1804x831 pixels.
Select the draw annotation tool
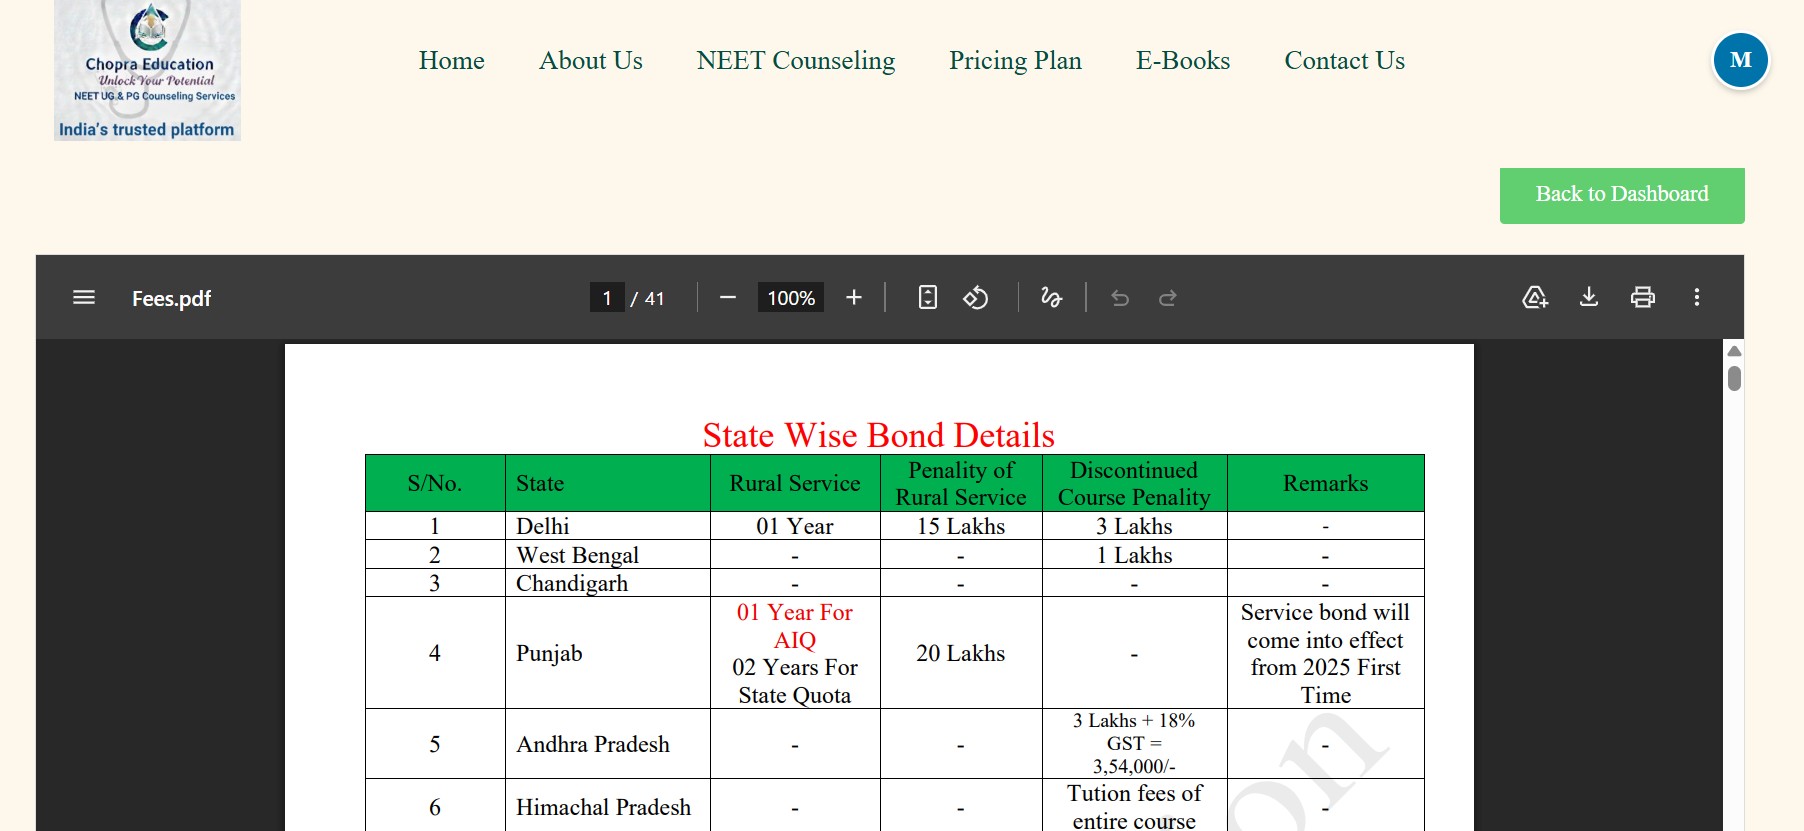1051,298
